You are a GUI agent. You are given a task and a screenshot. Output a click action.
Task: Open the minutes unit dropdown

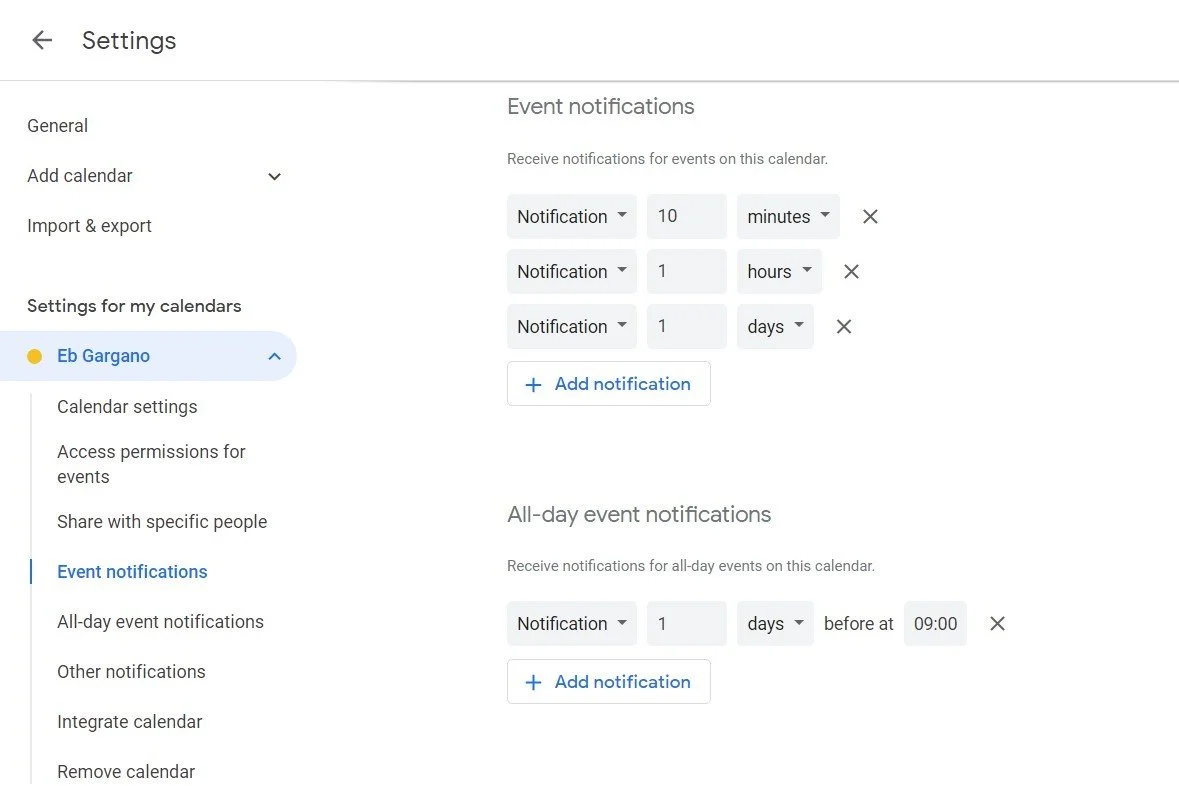pyautogui.click(x=788, y=217)
